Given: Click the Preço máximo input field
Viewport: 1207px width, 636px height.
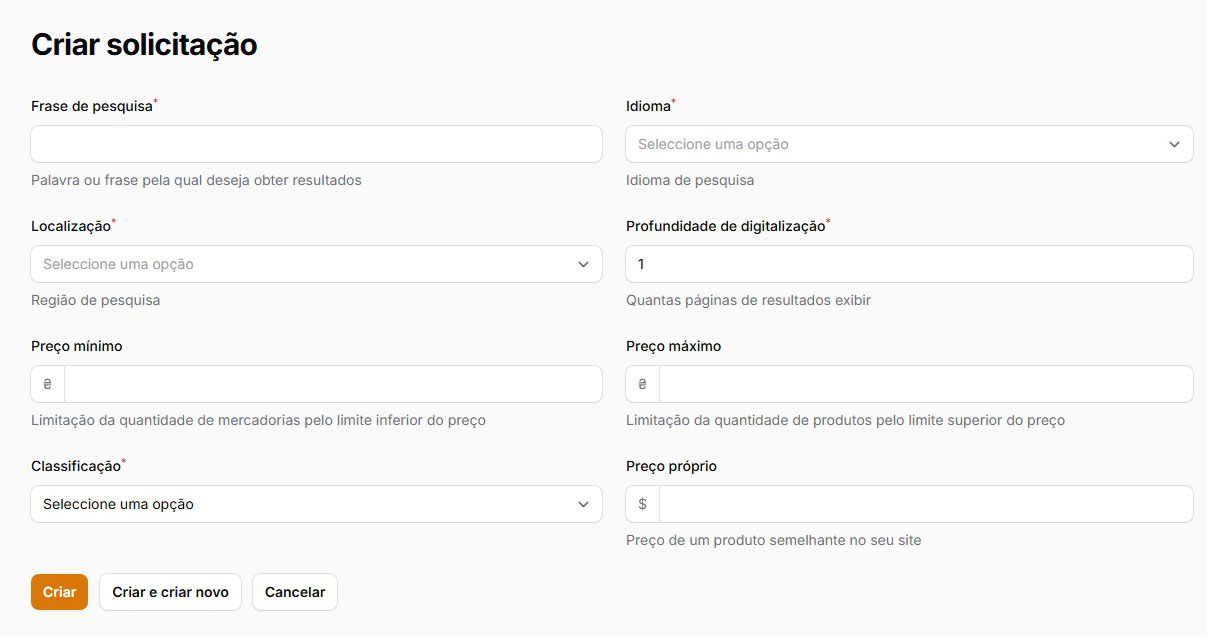Looking at the screenshot, I should tap(925, 384).
